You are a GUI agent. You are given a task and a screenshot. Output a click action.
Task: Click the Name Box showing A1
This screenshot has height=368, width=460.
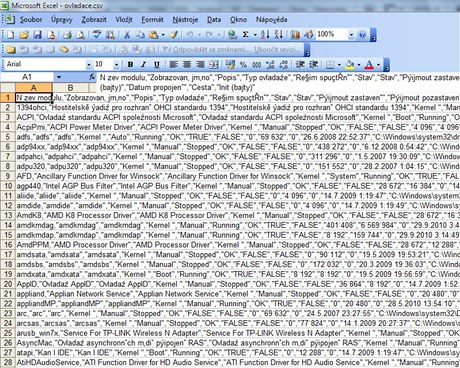coord(27,77)
